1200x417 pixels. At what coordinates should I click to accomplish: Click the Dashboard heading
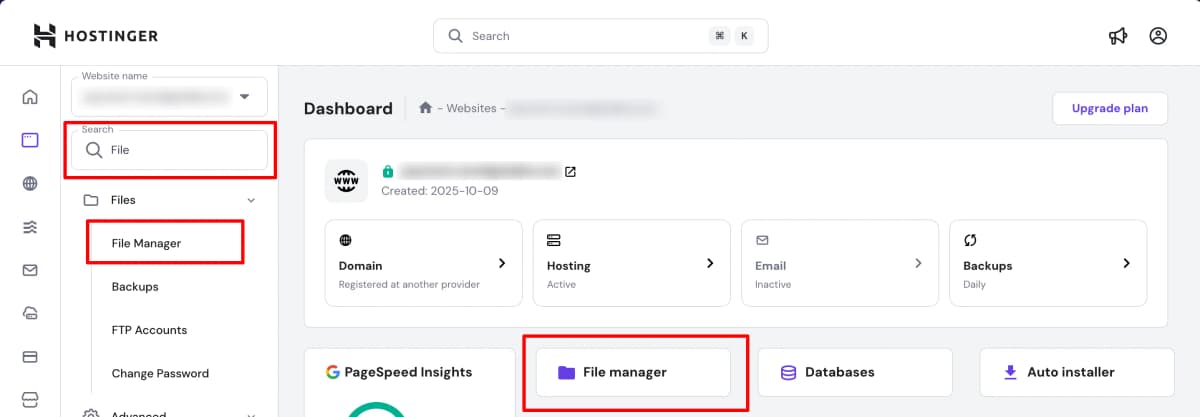tap(348, 109)
